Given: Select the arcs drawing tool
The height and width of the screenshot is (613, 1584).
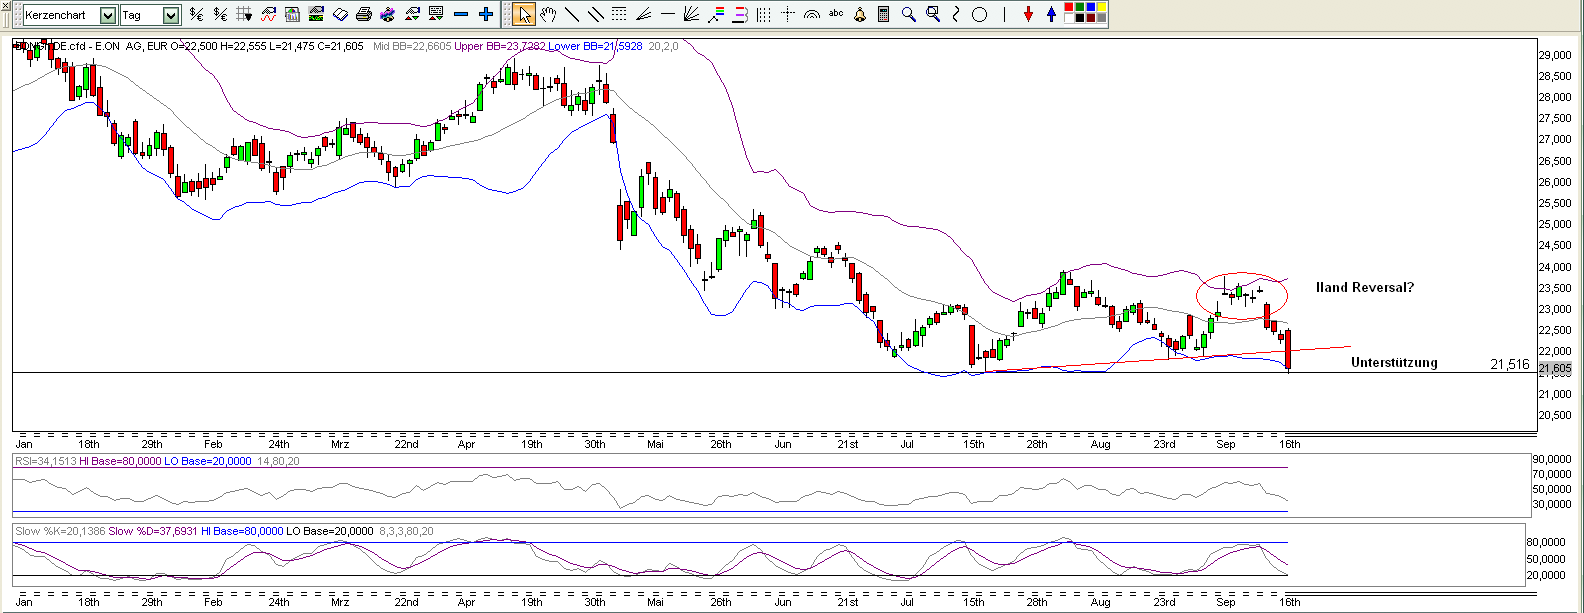Looking at the screenshot, I should pos(812,14).
